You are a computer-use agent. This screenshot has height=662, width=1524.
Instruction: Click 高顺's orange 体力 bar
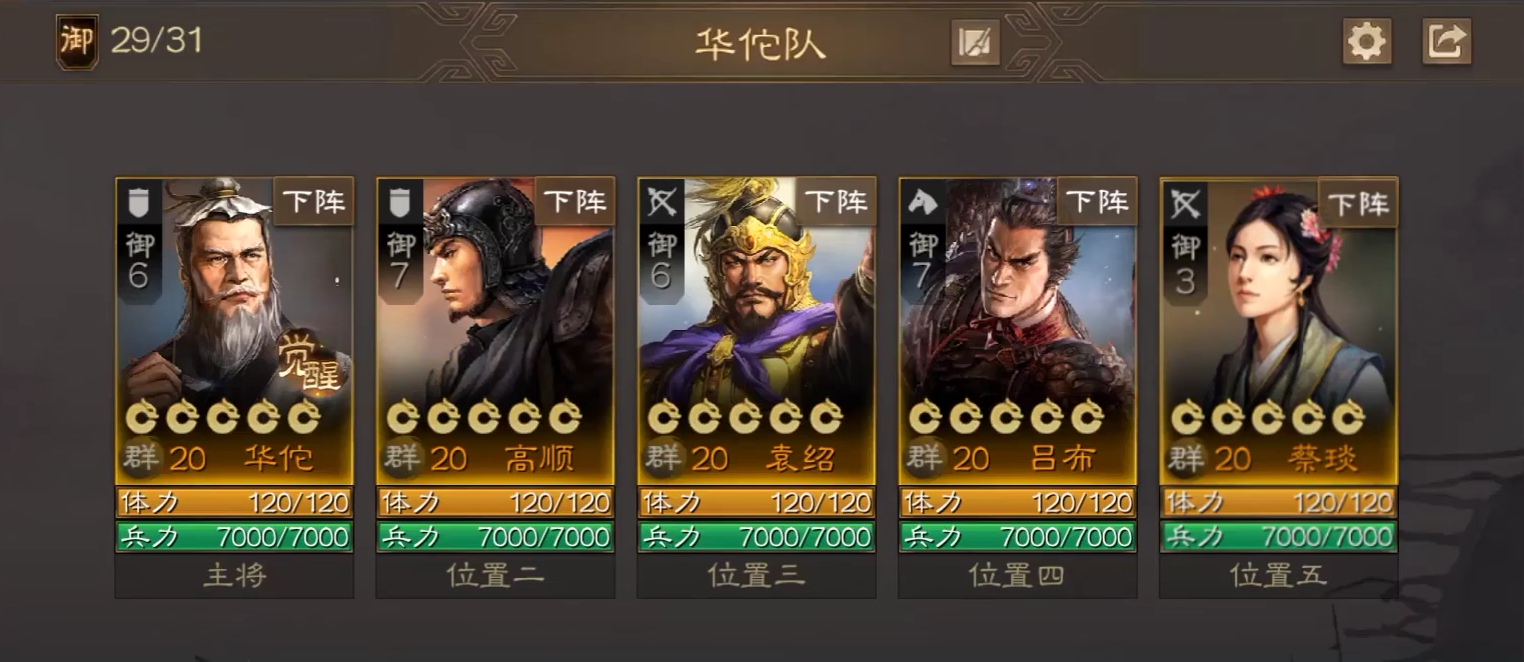(x=495, y=502)
